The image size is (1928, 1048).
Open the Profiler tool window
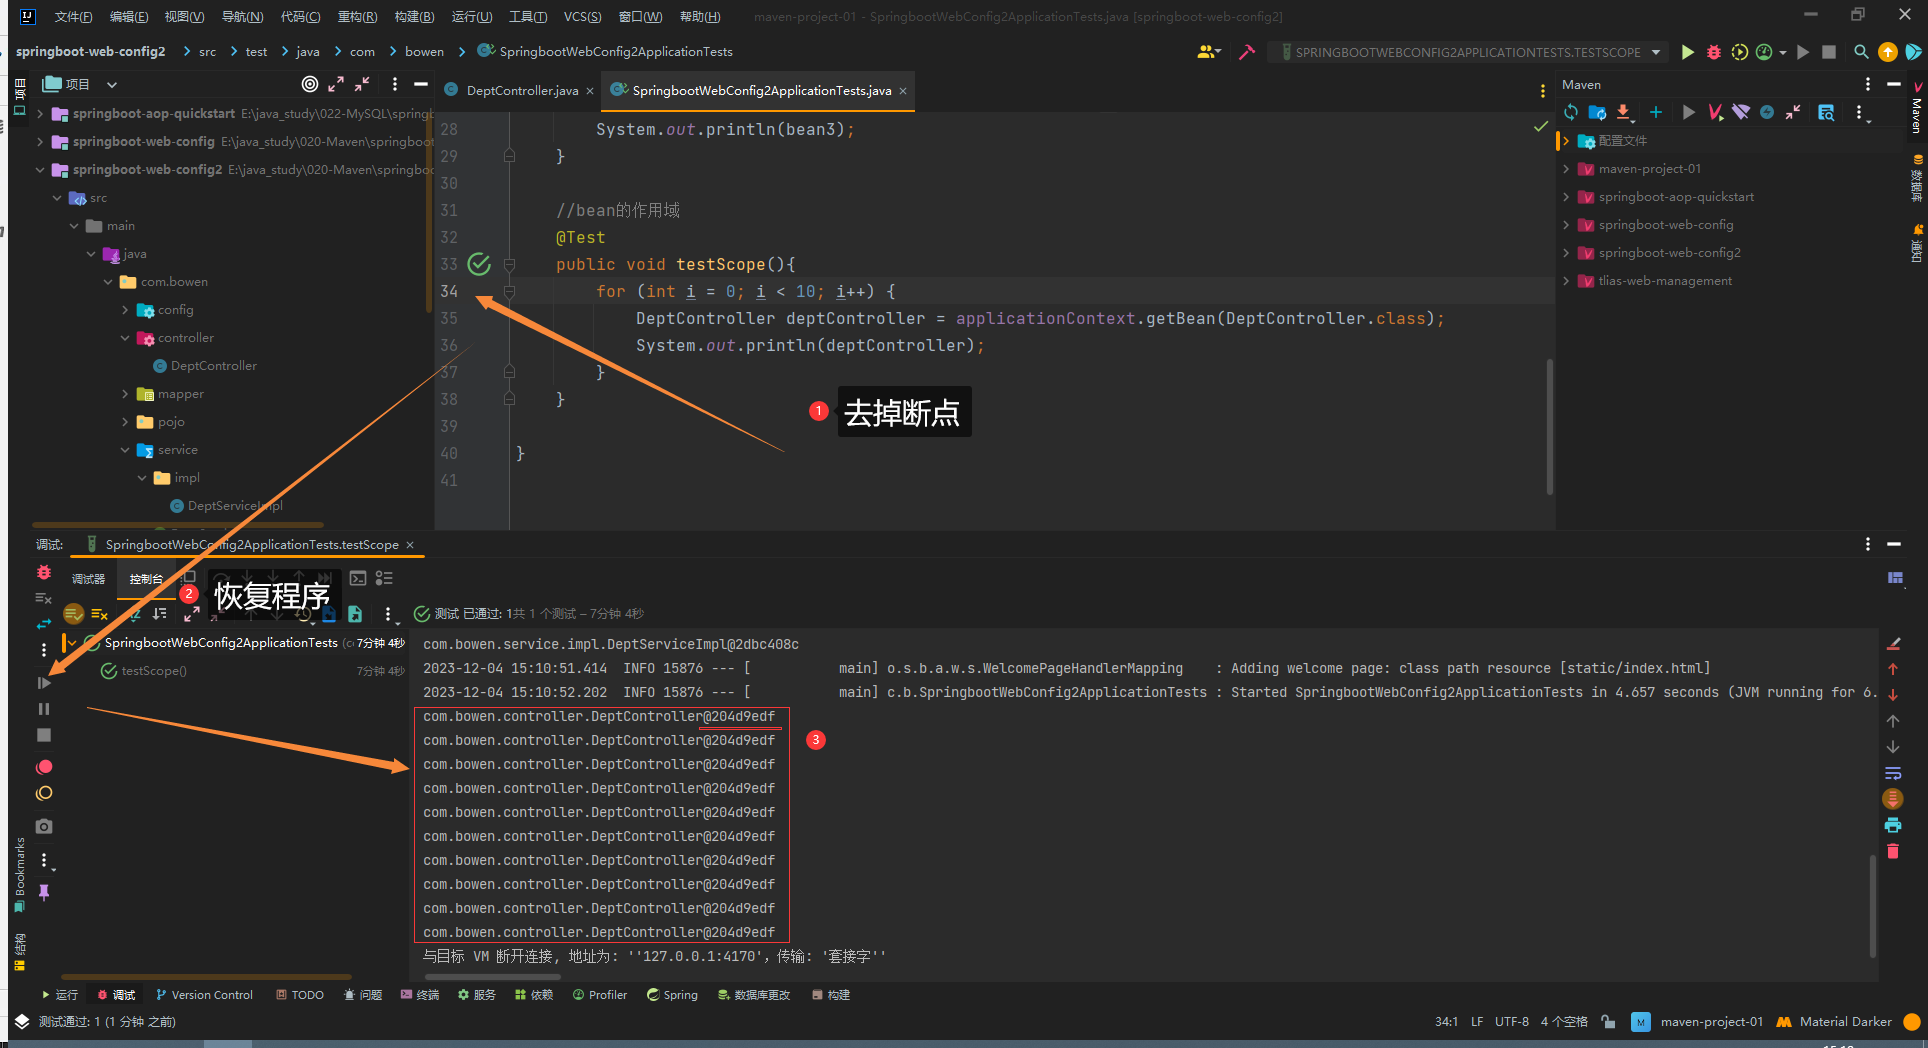(x=599, y=995)
